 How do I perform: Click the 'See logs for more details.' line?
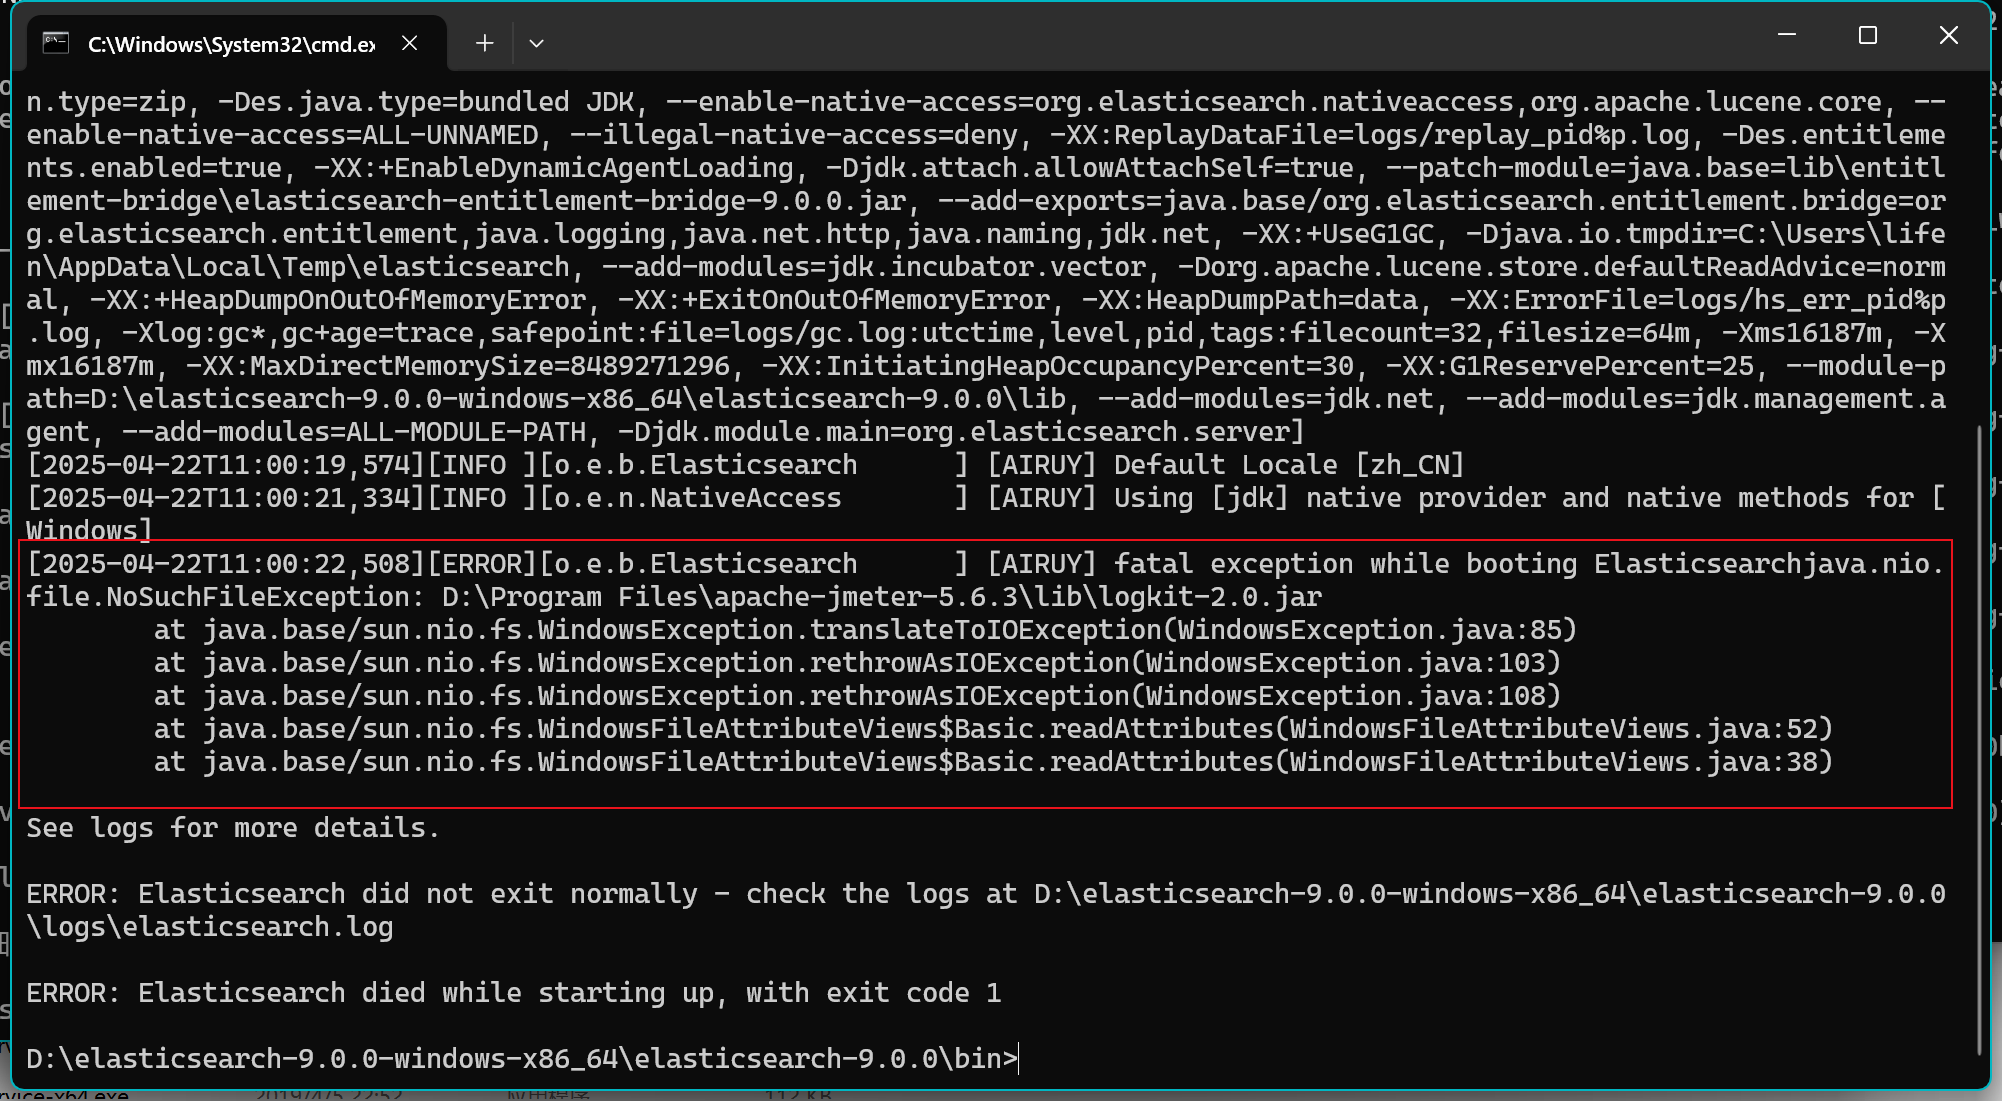click(232, 828)
